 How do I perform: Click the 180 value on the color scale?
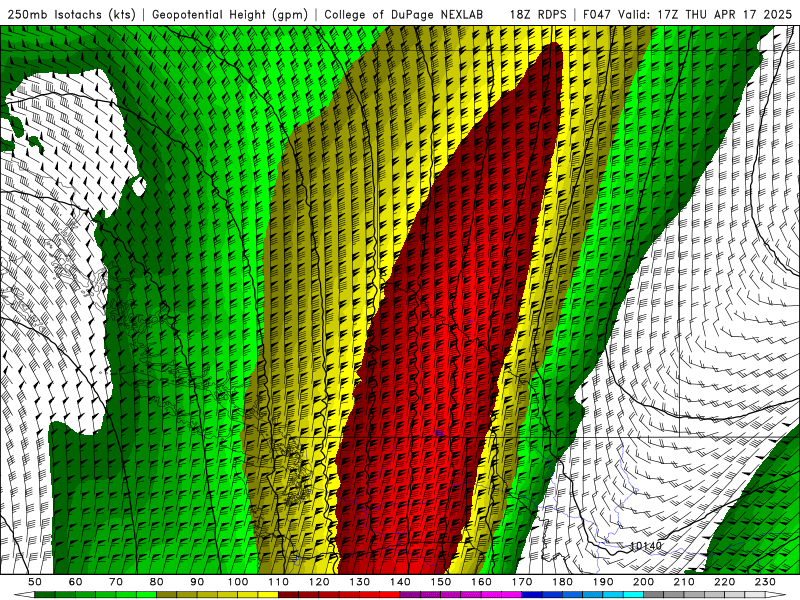click(x=563, y=582)
